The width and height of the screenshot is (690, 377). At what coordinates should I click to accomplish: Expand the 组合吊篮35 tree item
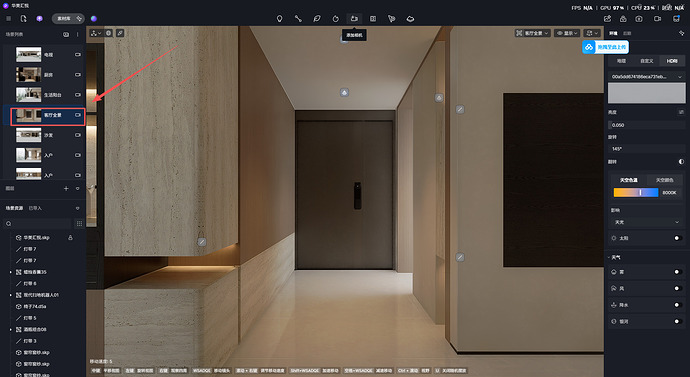pyautogui.click(x=11, y=272)
